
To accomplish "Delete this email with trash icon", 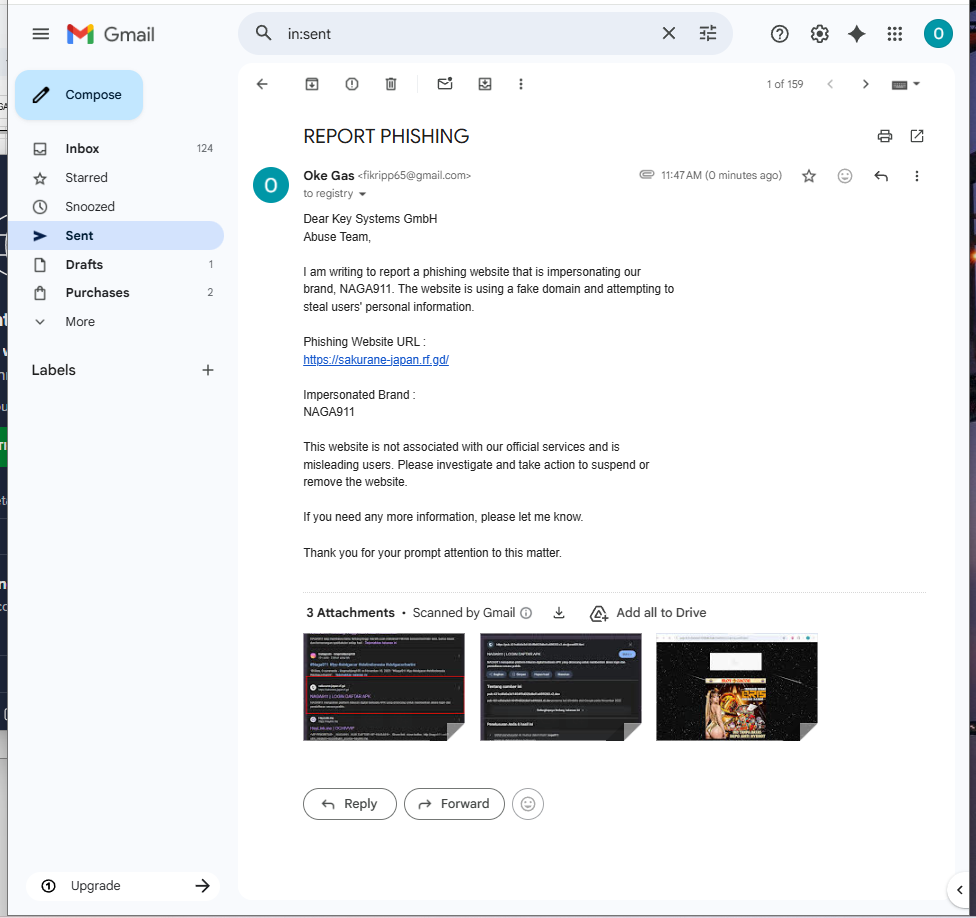I will click(391, 84).
